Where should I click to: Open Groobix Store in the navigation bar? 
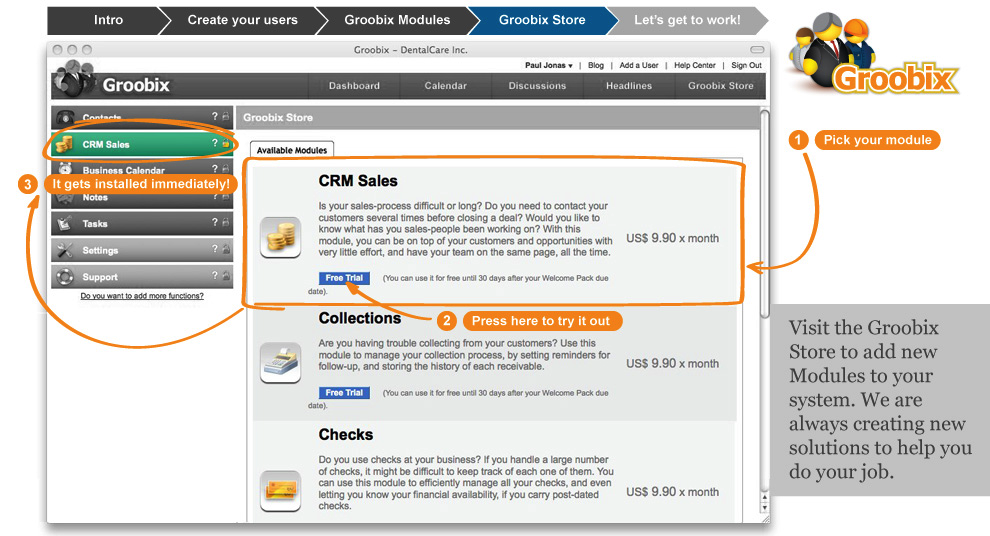[720, 86]
